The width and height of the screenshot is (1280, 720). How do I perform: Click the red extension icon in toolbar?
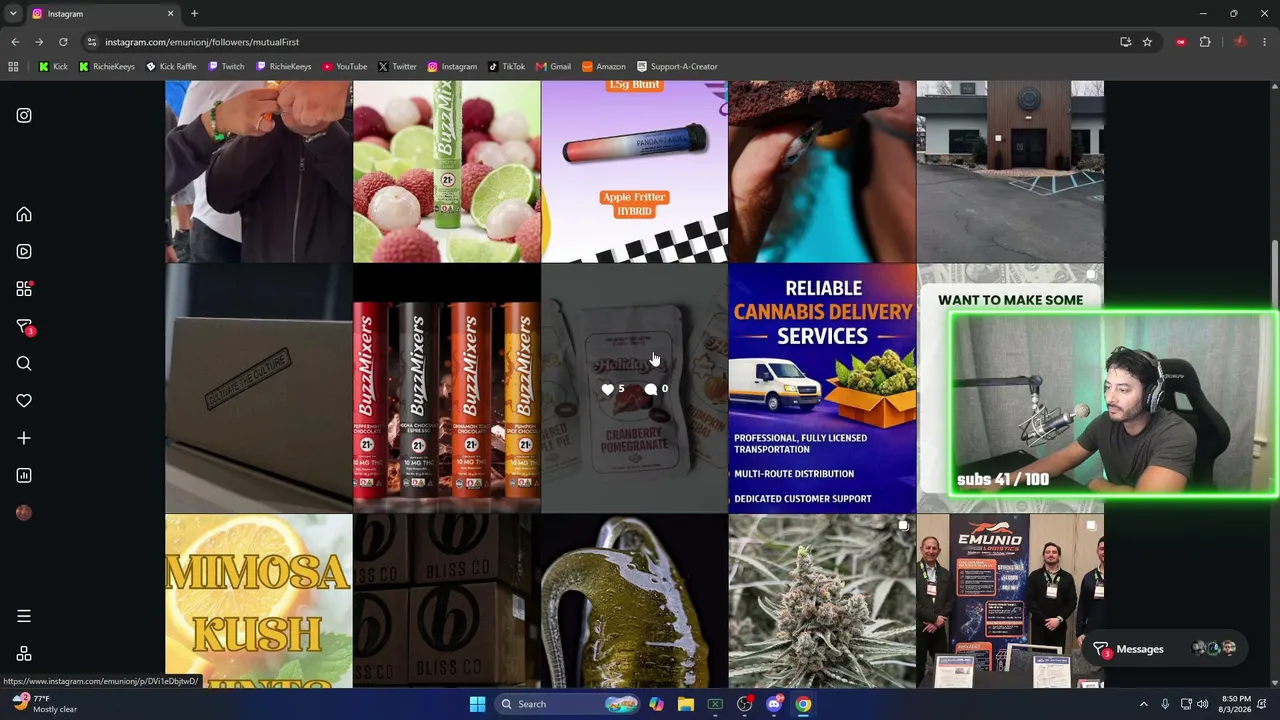pos(1181,42)
